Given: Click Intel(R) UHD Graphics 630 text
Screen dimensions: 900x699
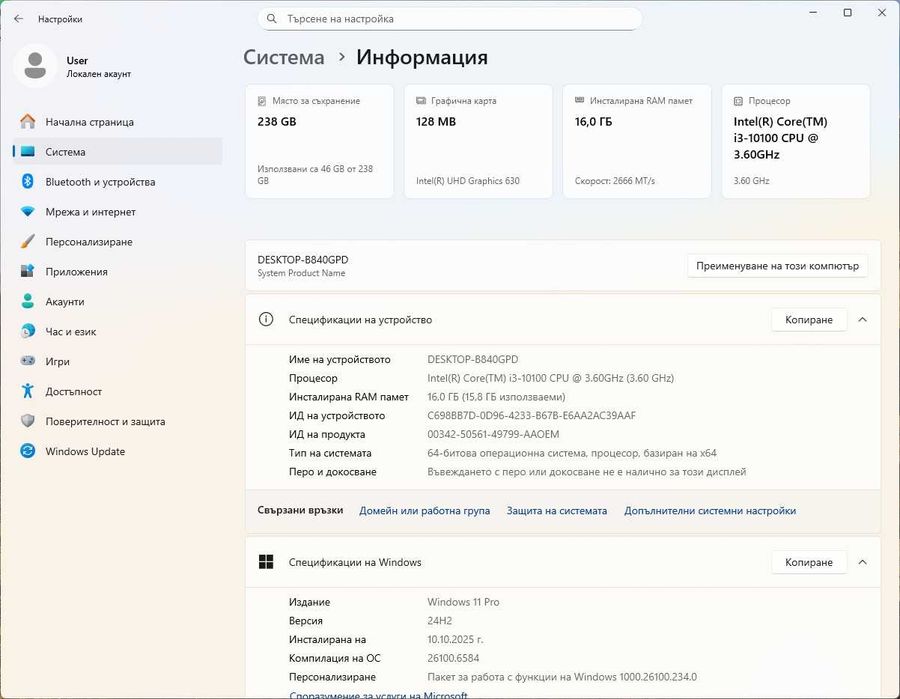Looking at the screenshot, I should [468, 181].
